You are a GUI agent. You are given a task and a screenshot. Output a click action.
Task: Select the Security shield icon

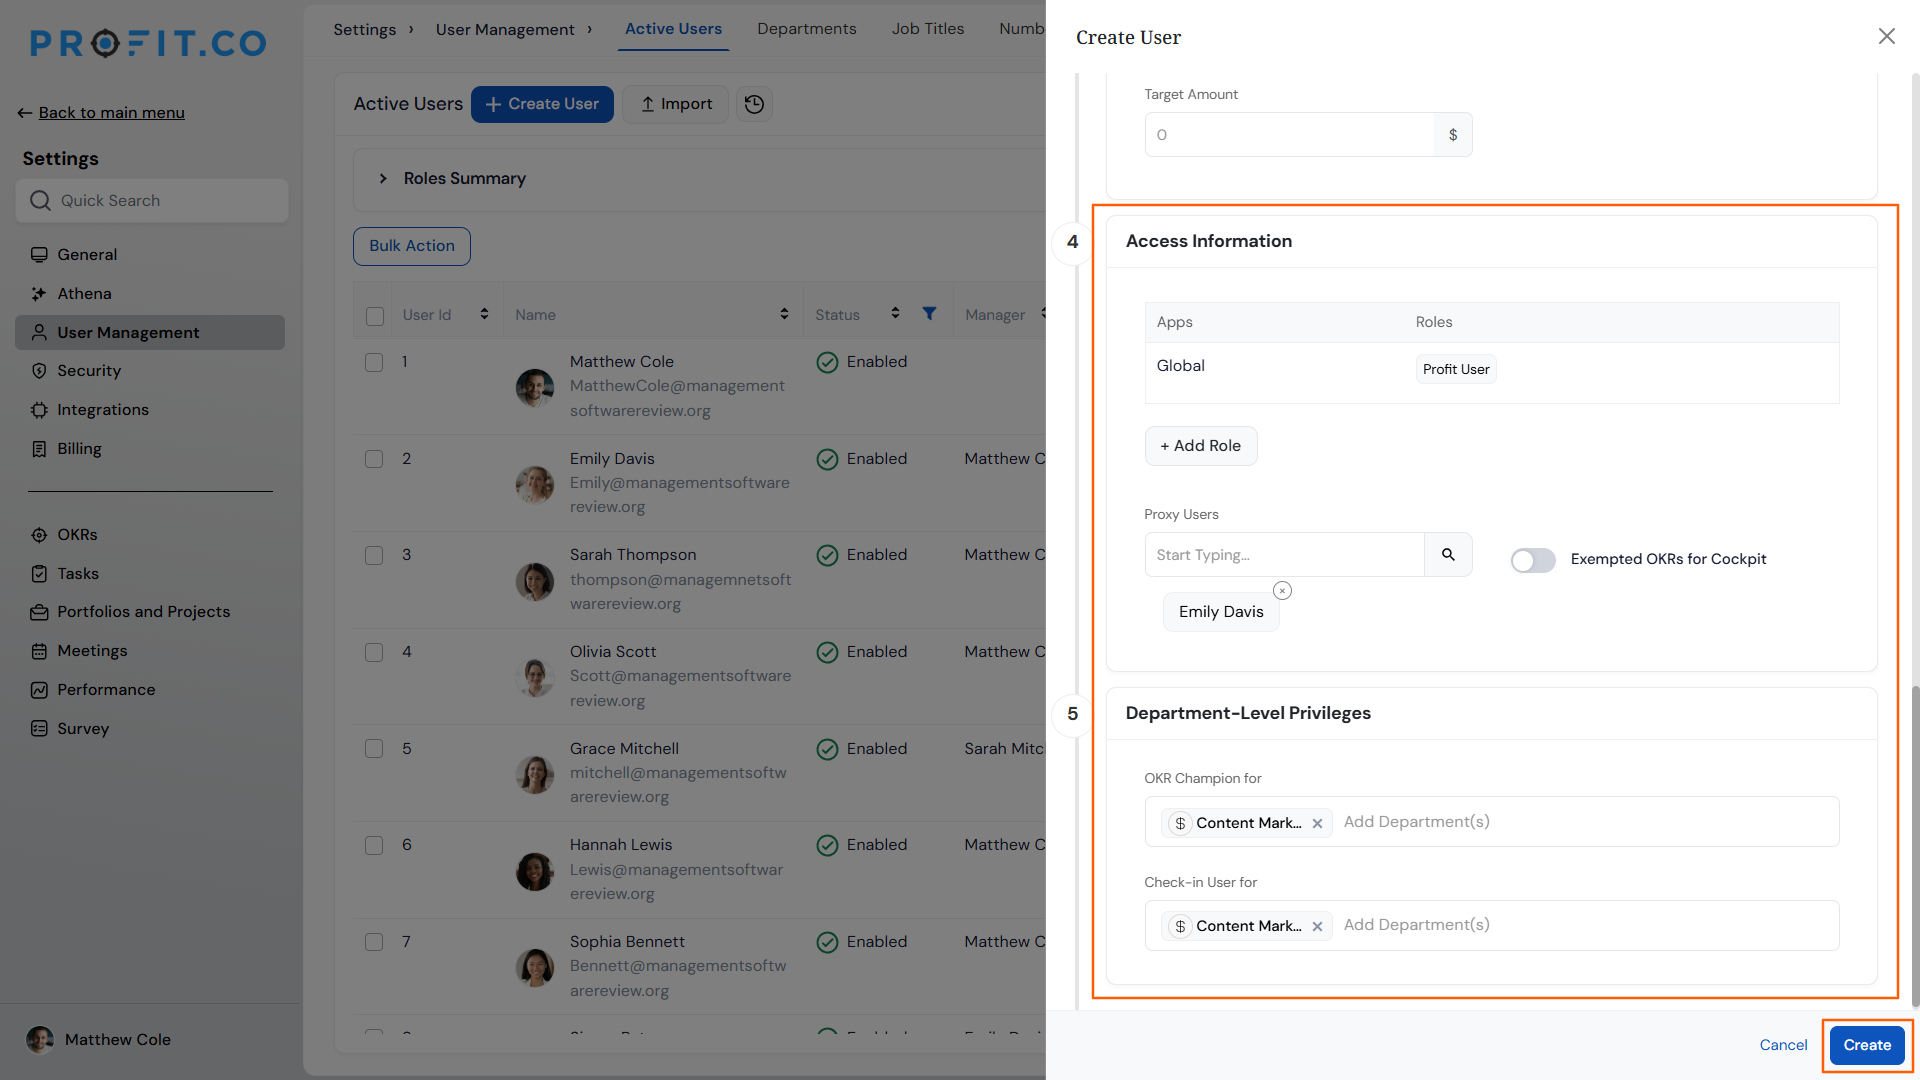[x=39, y=371]
